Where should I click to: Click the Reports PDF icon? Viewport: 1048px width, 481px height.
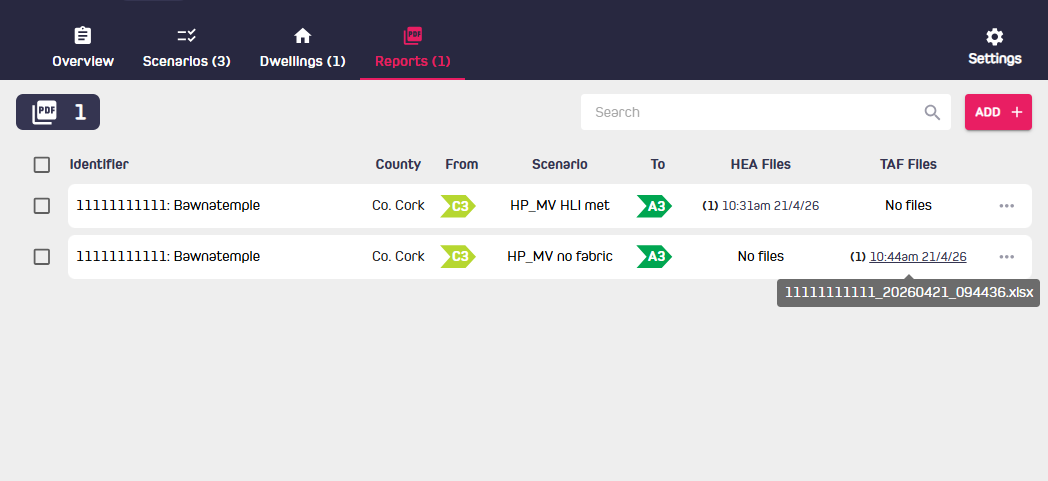pyautogui.click(x=413, y=35)
